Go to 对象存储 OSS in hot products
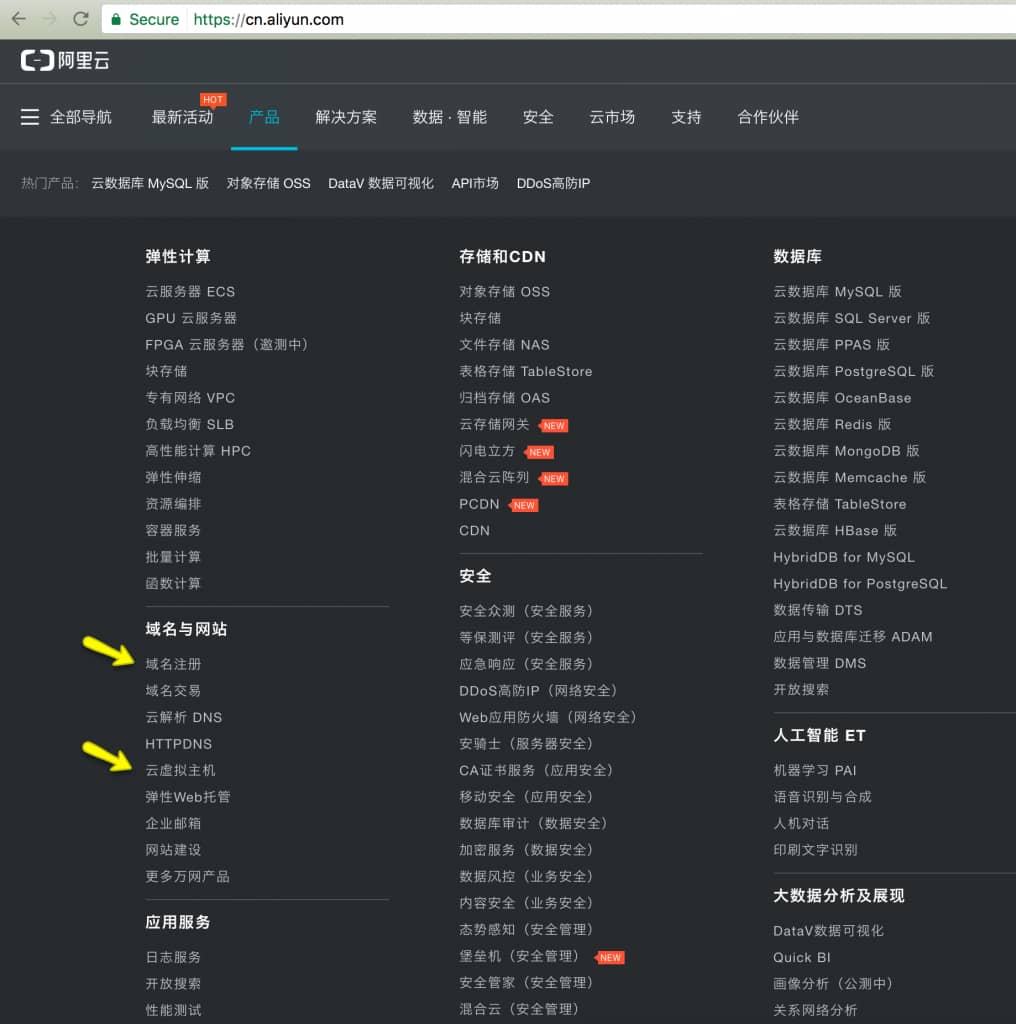 [268, 184]
